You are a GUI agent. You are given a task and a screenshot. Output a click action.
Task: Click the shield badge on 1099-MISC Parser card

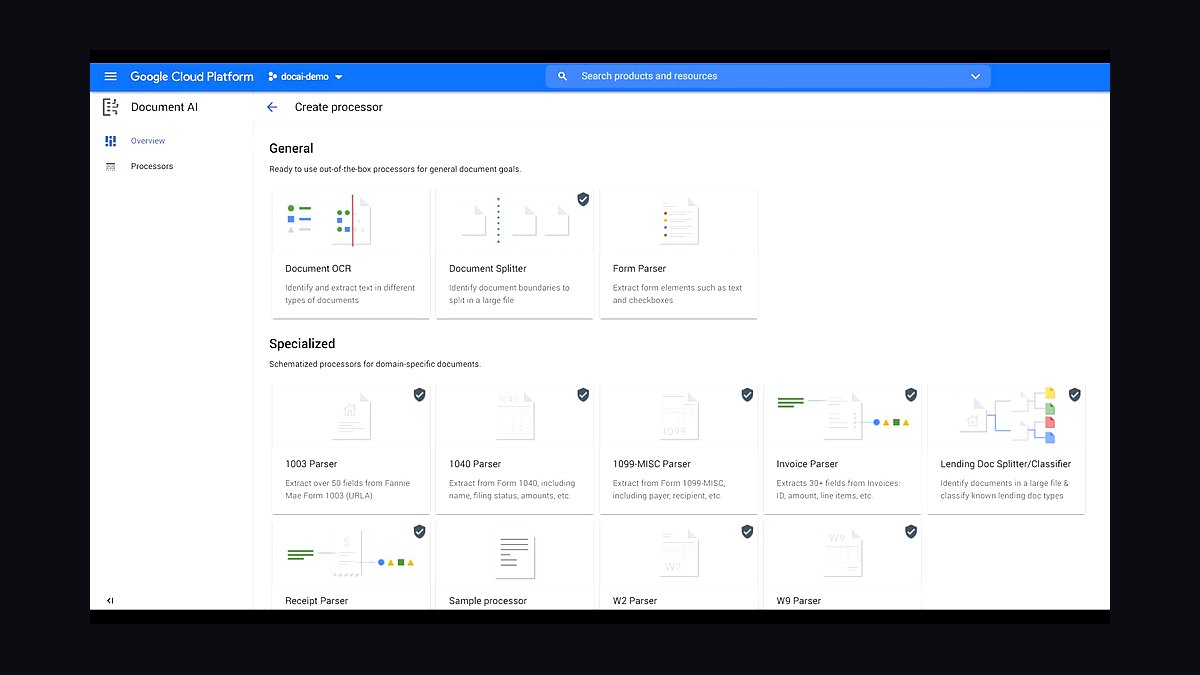click(747, 395)
